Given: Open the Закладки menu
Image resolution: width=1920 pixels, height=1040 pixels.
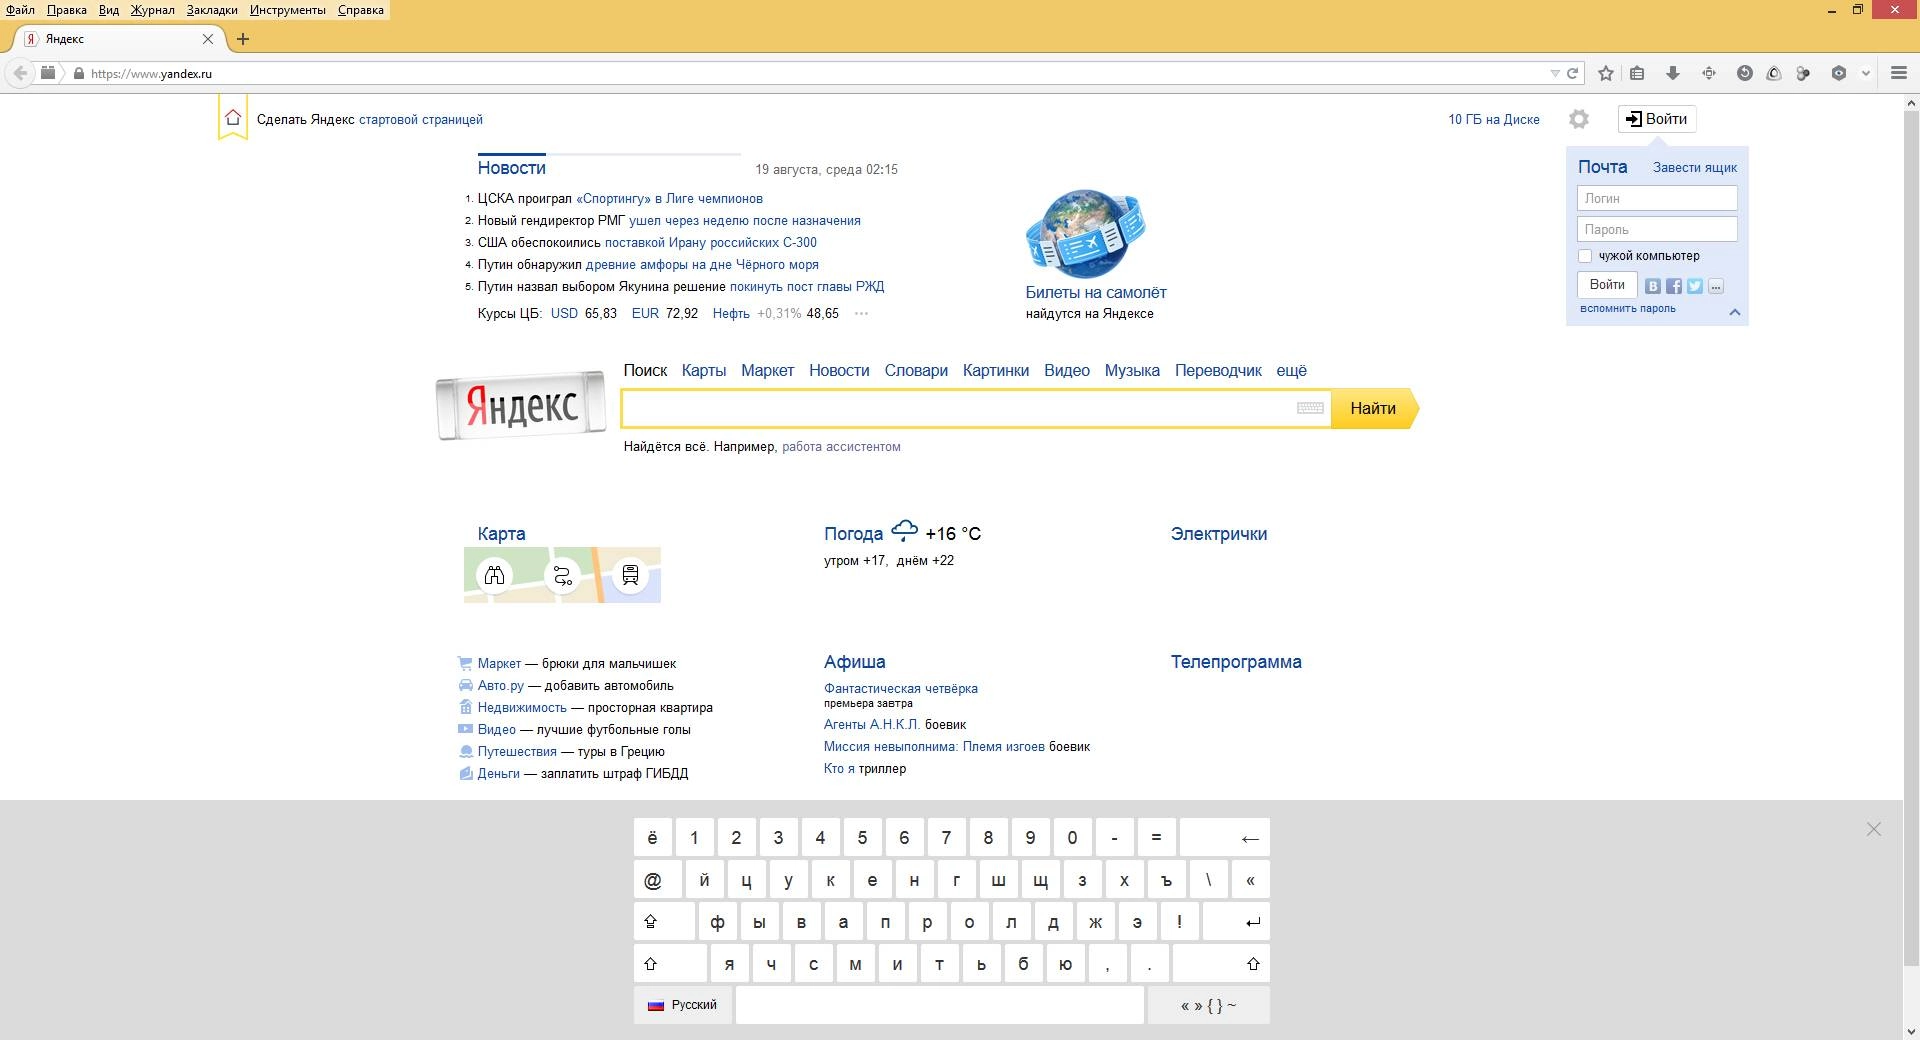Looking at the screenshot, I should click(x=212, y=10).
